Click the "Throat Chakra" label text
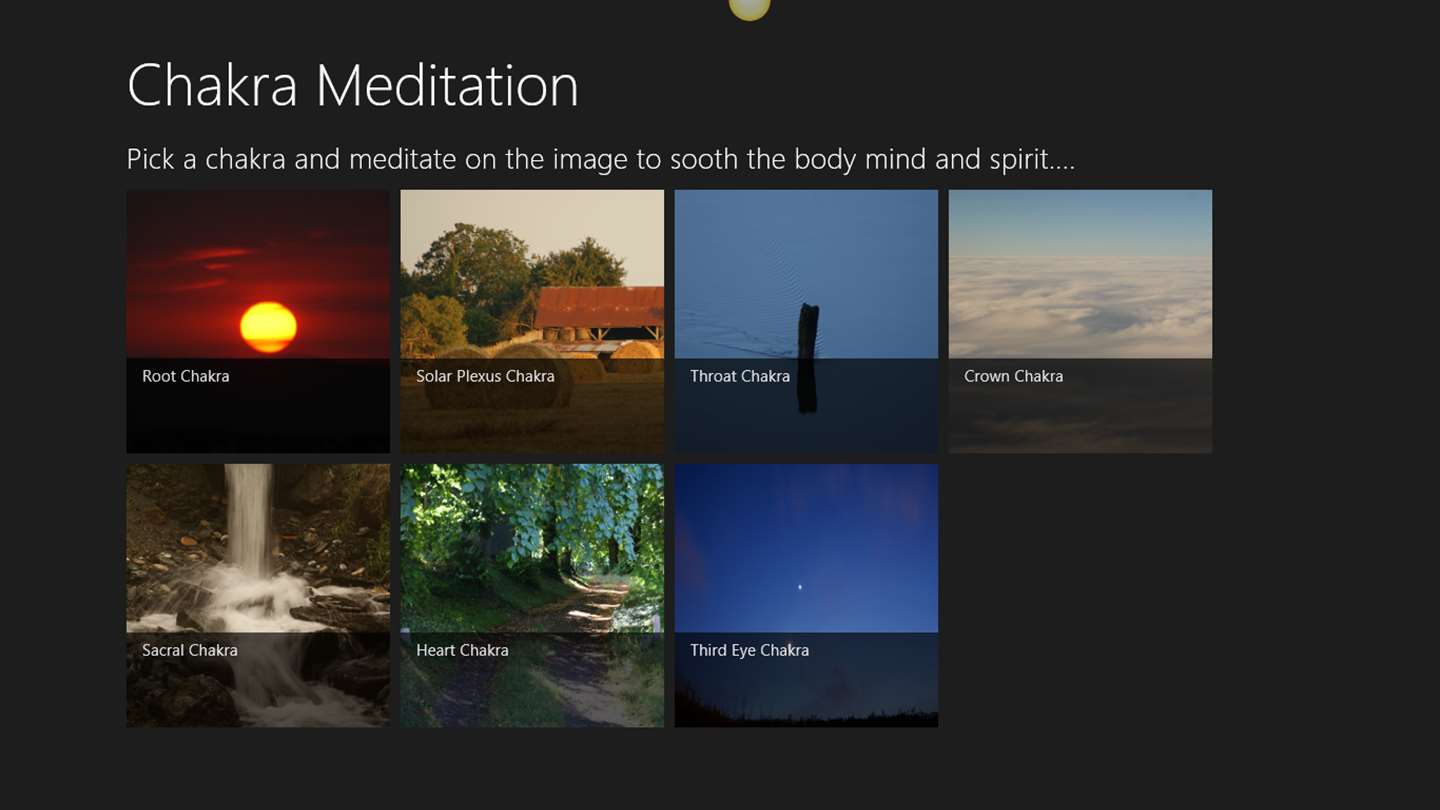This screenshot has height=810, width=1440. [x=740, y=376]
